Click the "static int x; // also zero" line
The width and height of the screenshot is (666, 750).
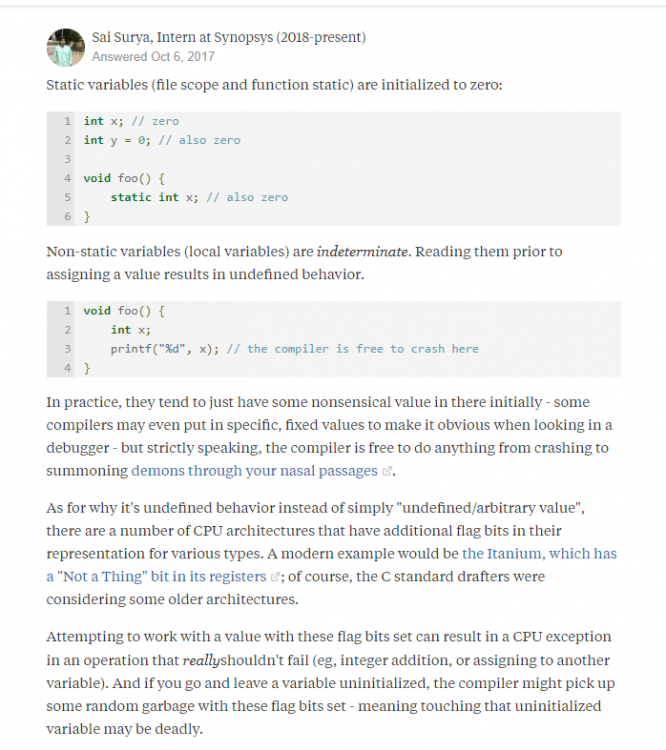point(199,197)
